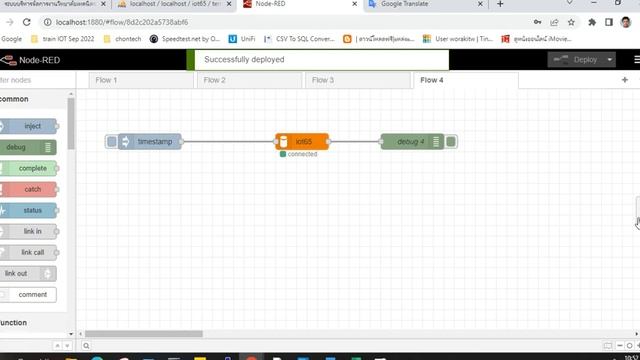Select the Flow 4 tab
The height and width of the screenshot is (360, 640).
pos(466,80)
